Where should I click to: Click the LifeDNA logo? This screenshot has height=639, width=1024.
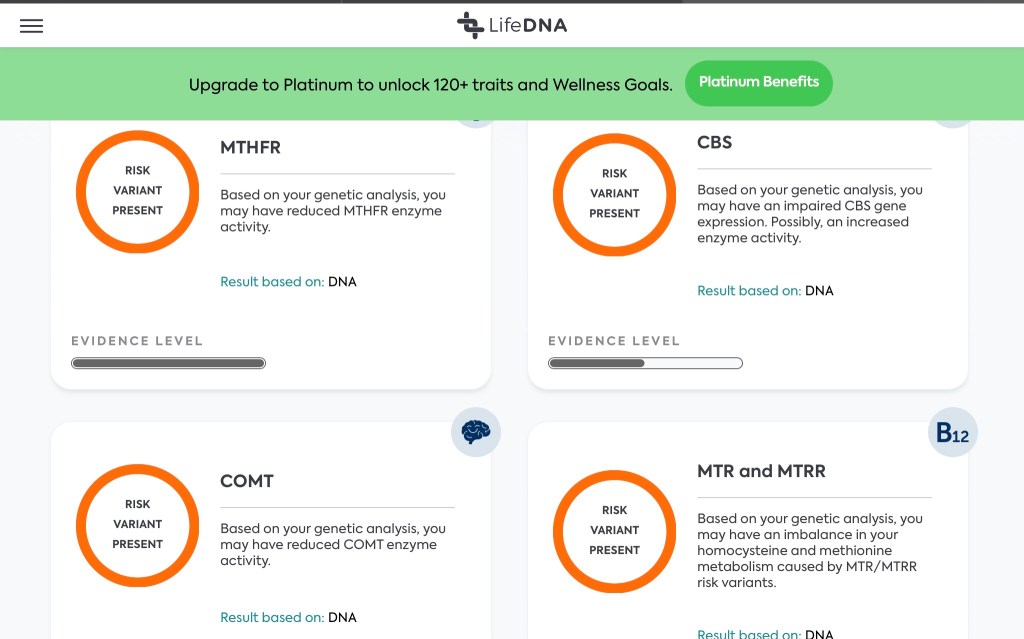pyautogui.click(x=512, y=26)
